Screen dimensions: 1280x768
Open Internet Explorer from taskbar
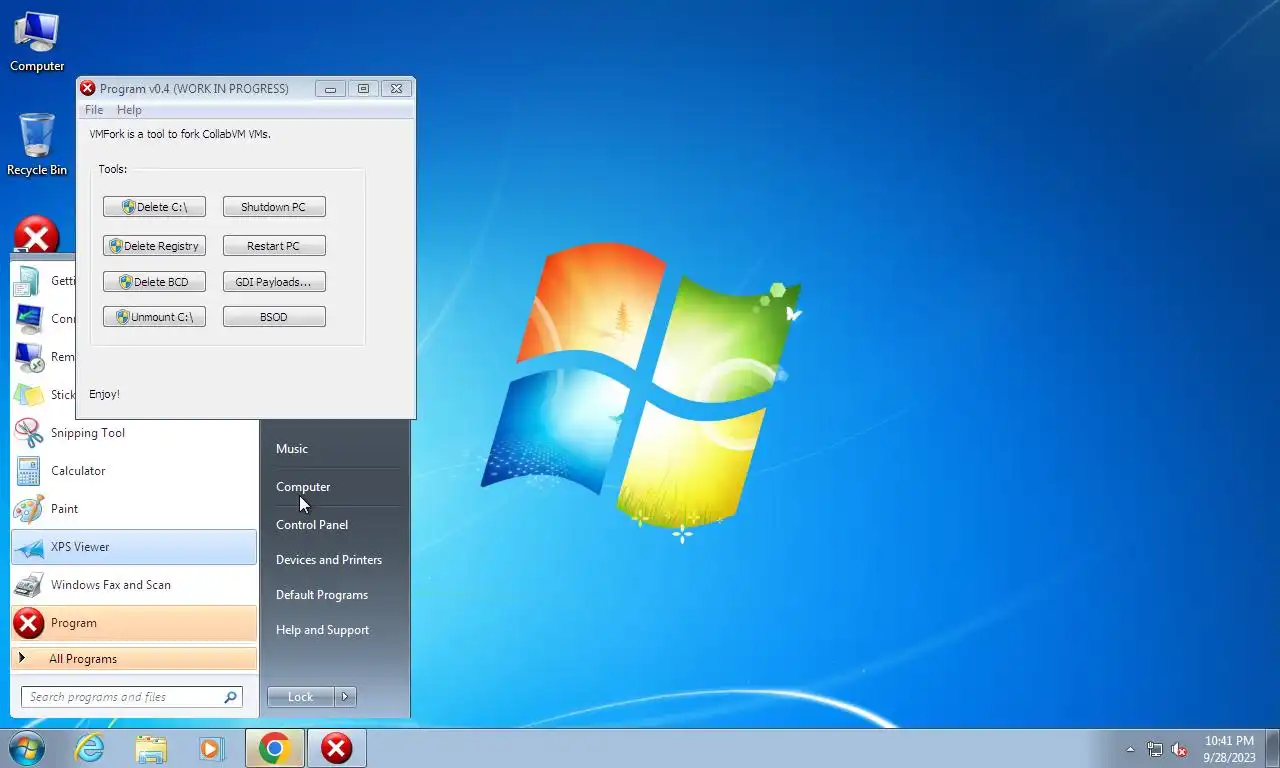[x=89, y=748]
